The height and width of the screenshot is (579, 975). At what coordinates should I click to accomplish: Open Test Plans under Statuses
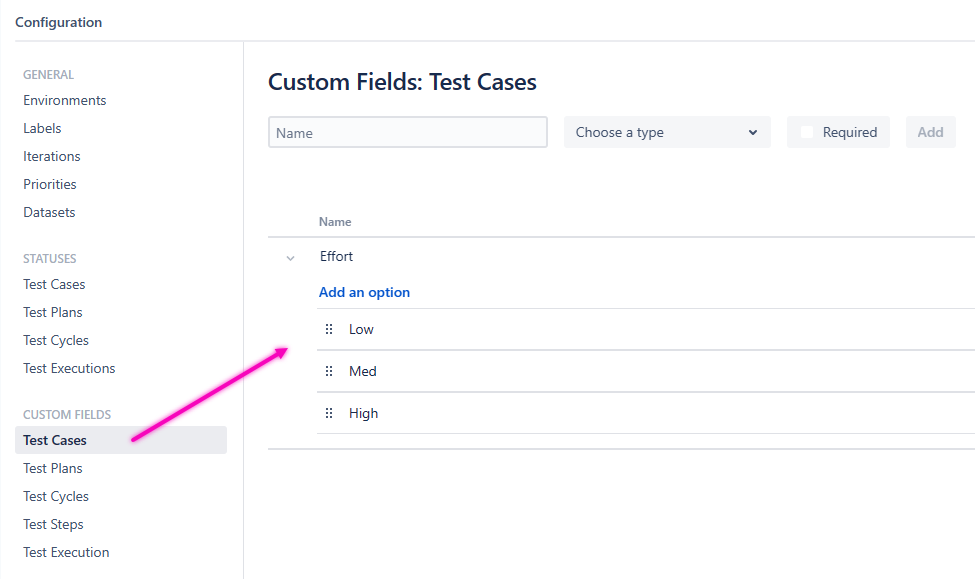pos(53,312)
